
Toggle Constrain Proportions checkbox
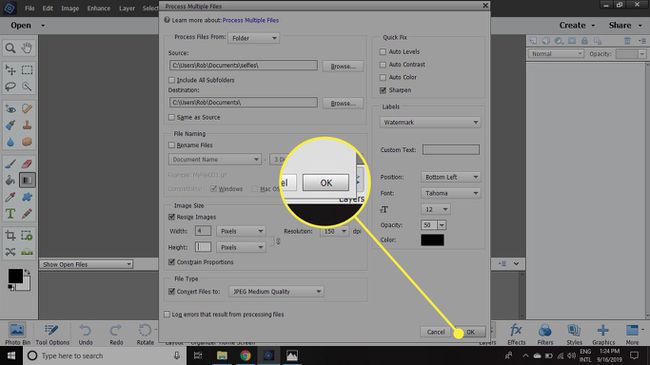[x=172, y=262]
